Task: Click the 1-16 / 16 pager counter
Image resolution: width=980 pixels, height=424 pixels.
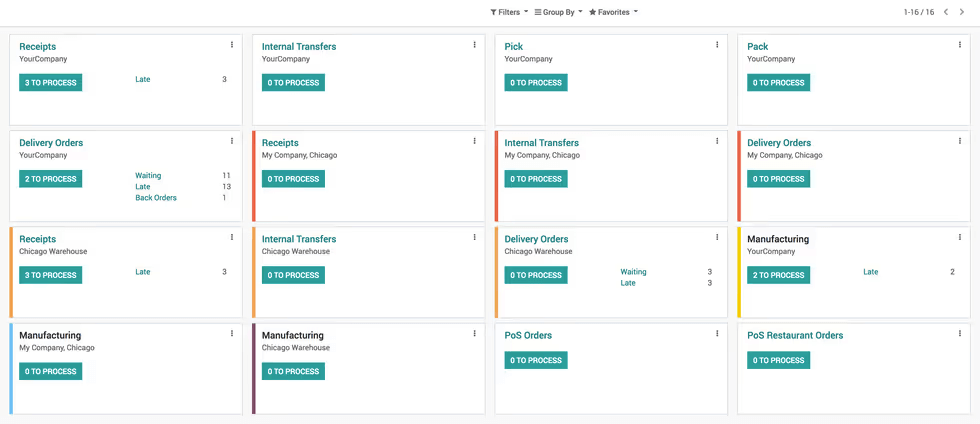Action: [x=919, y=12]
